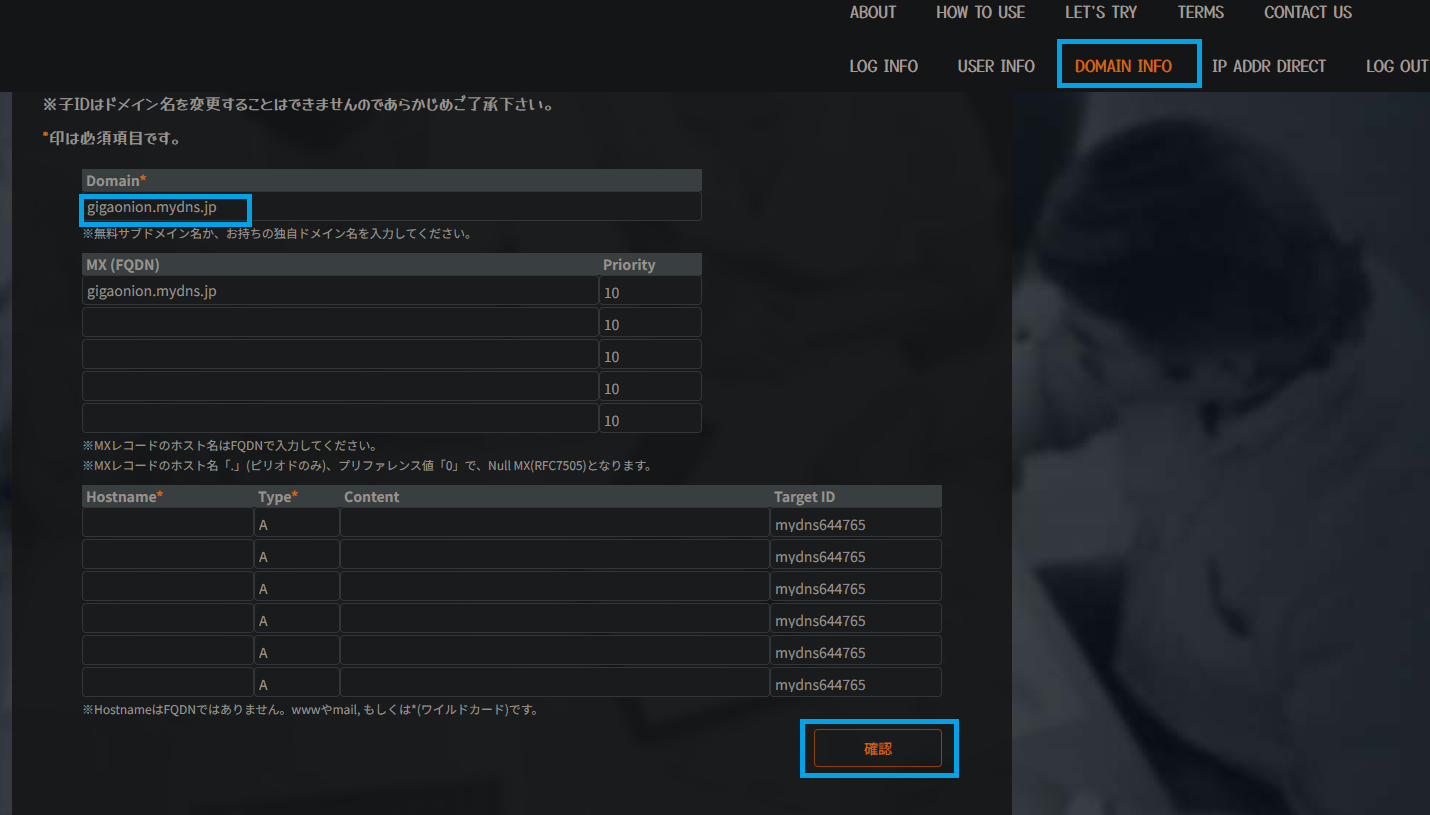Open the CONTACT US page

(1306, 12)
